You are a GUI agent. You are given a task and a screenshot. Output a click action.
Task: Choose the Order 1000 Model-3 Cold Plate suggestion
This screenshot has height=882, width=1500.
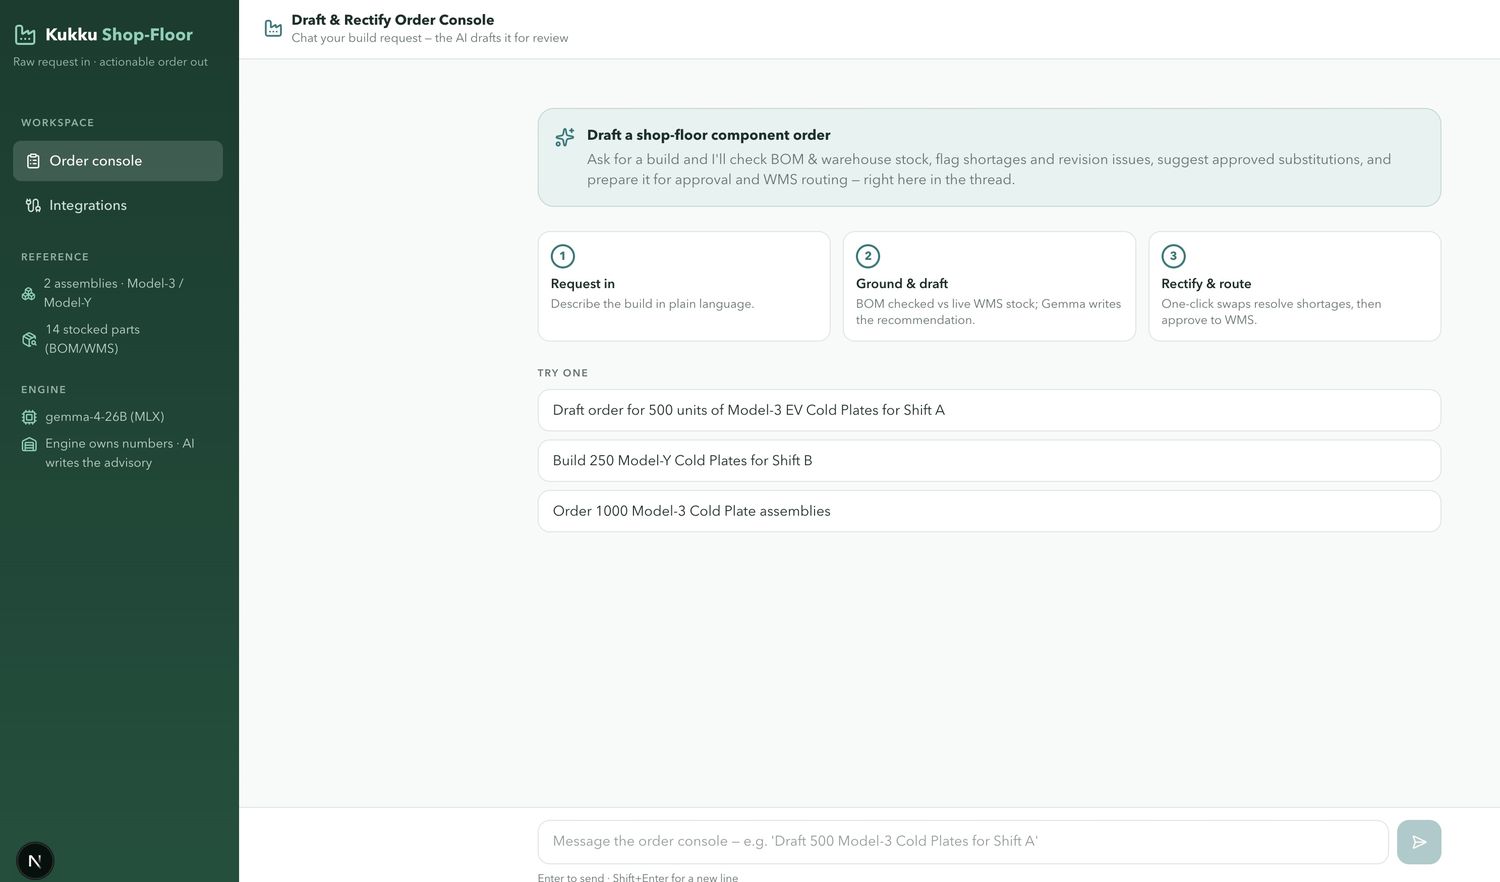point(989,511)
